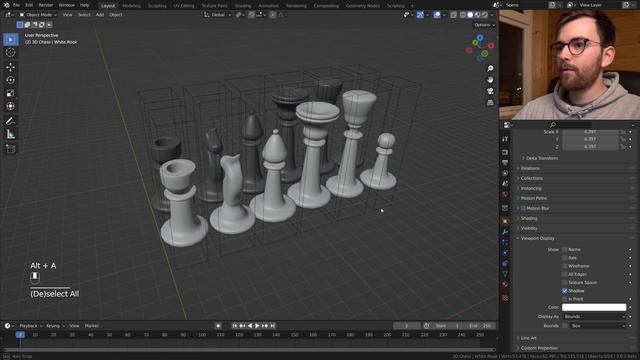Click the zoom magnifier viewport icon
Viewport: 640px width, 360px height.
coord(490,68)
